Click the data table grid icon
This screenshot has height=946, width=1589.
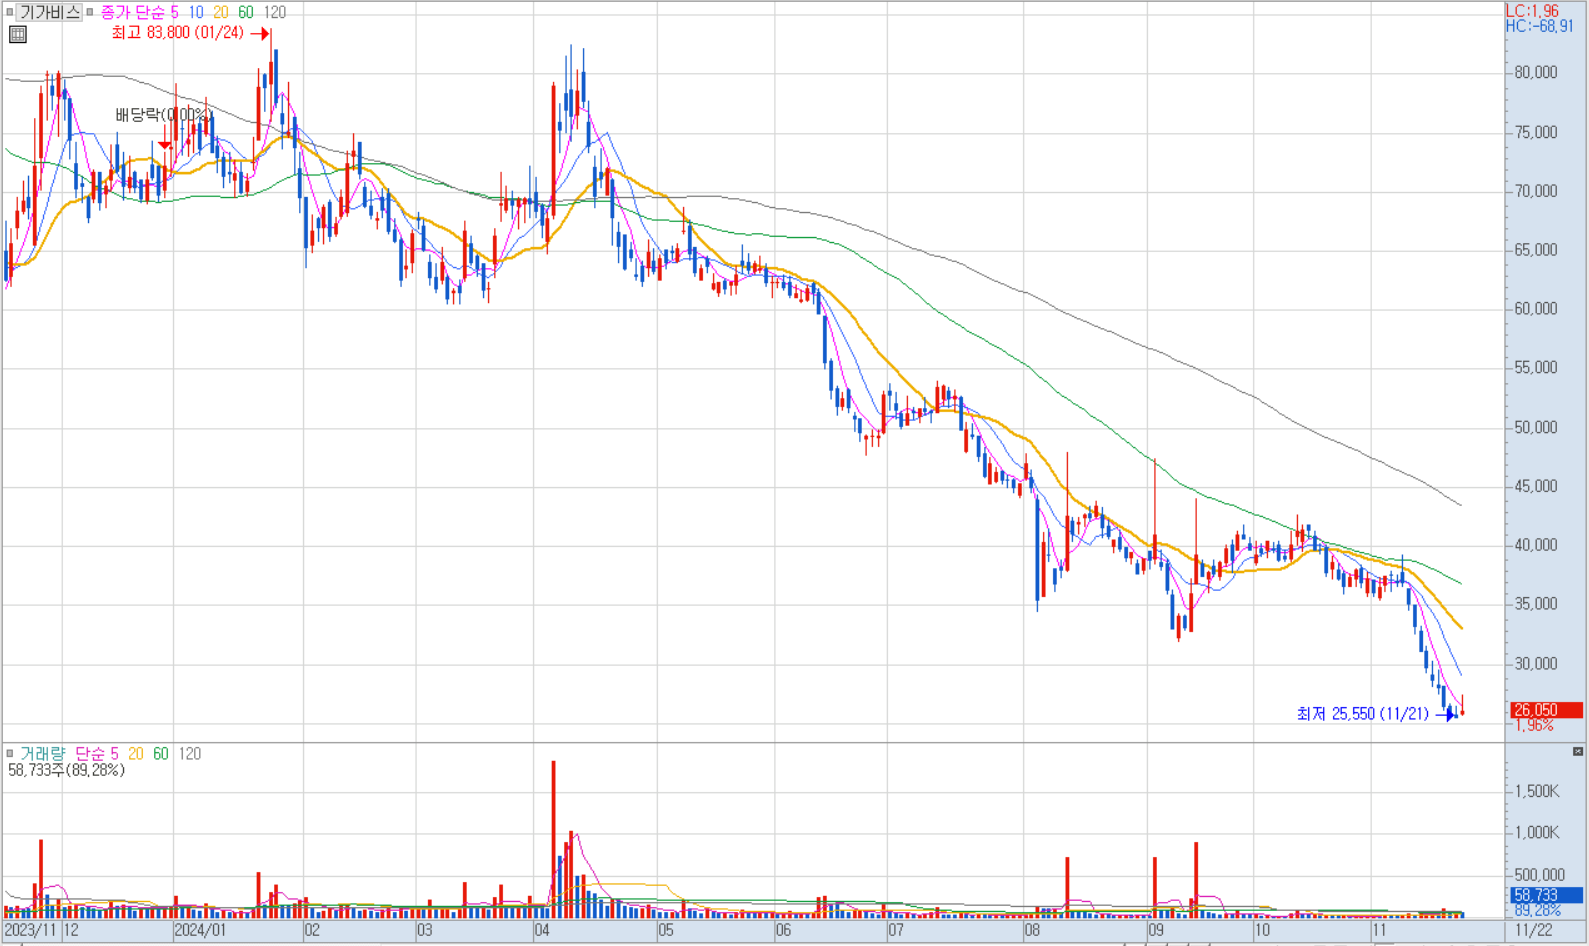18,34
